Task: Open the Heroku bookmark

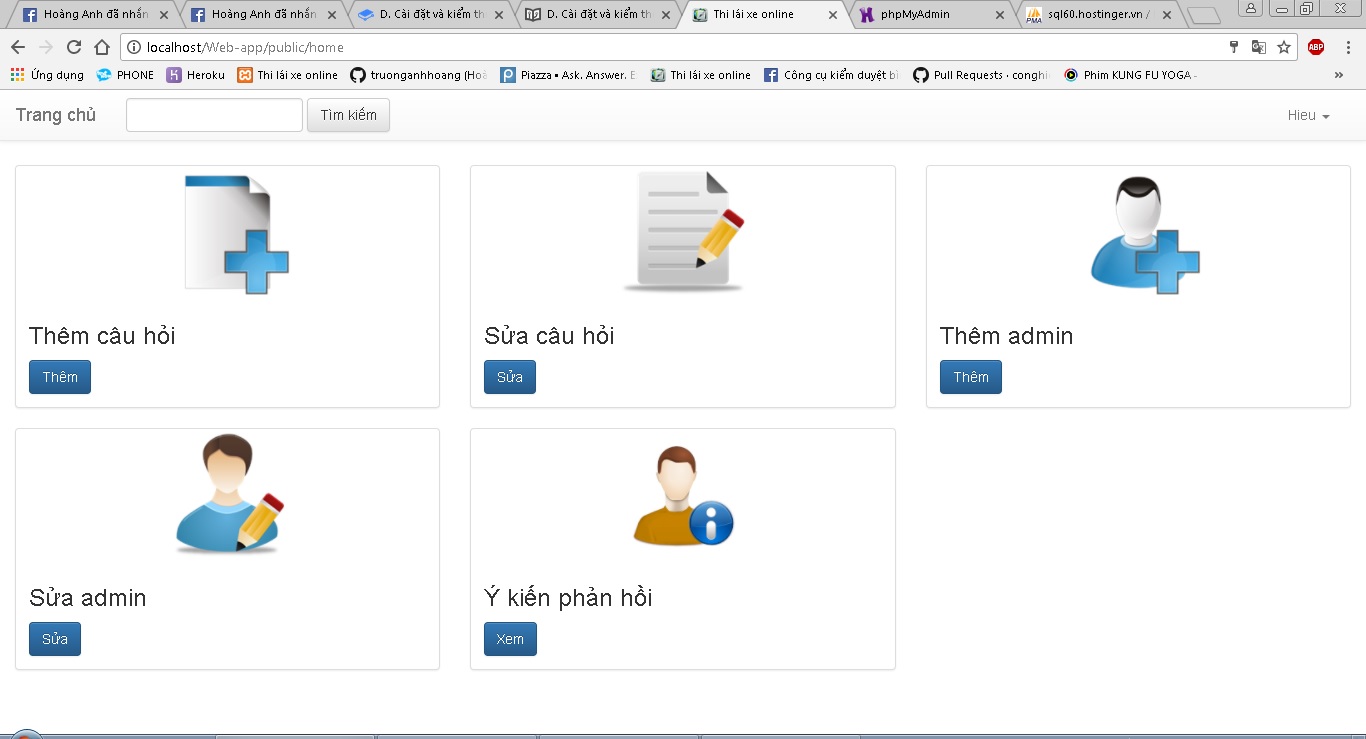Action: pyautogui.click(x=196, y=75)
